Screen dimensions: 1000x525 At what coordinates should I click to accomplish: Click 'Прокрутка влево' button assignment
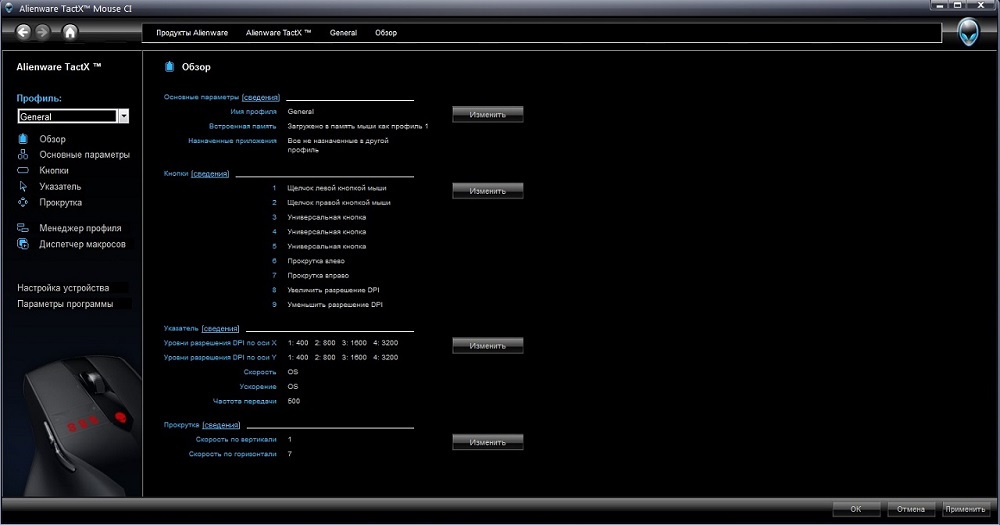pyautogui.click(x=316, y=261)
